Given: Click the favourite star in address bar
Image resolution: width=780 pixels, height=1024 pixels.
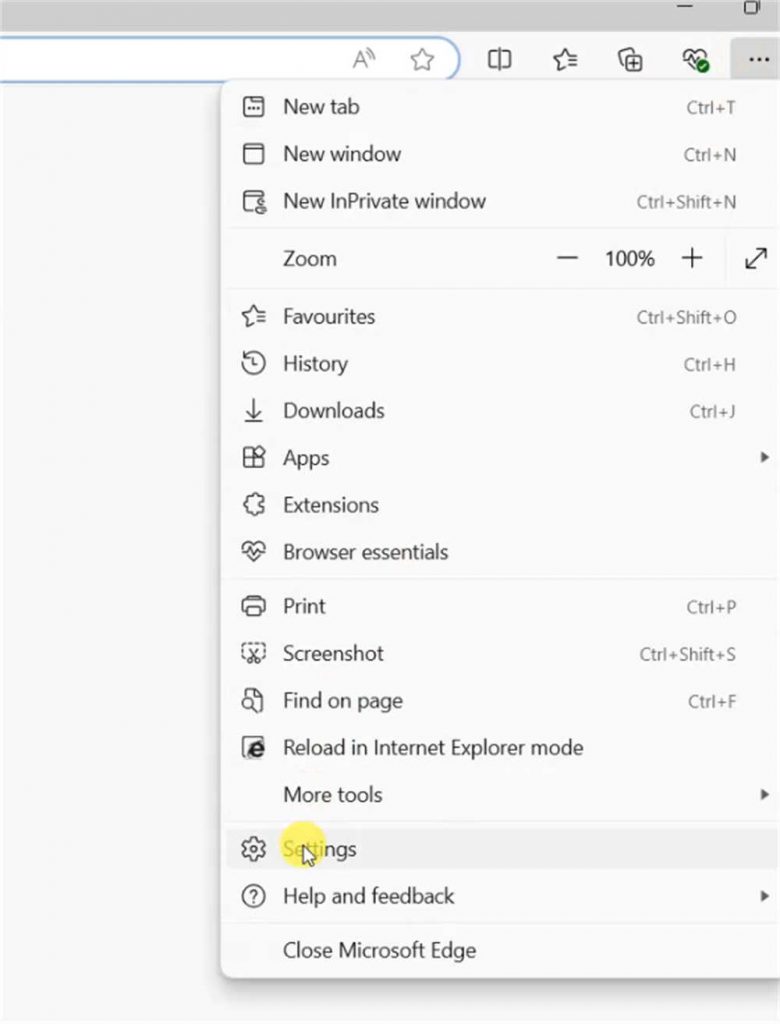Looking at the screenshot, I should 422,60.
